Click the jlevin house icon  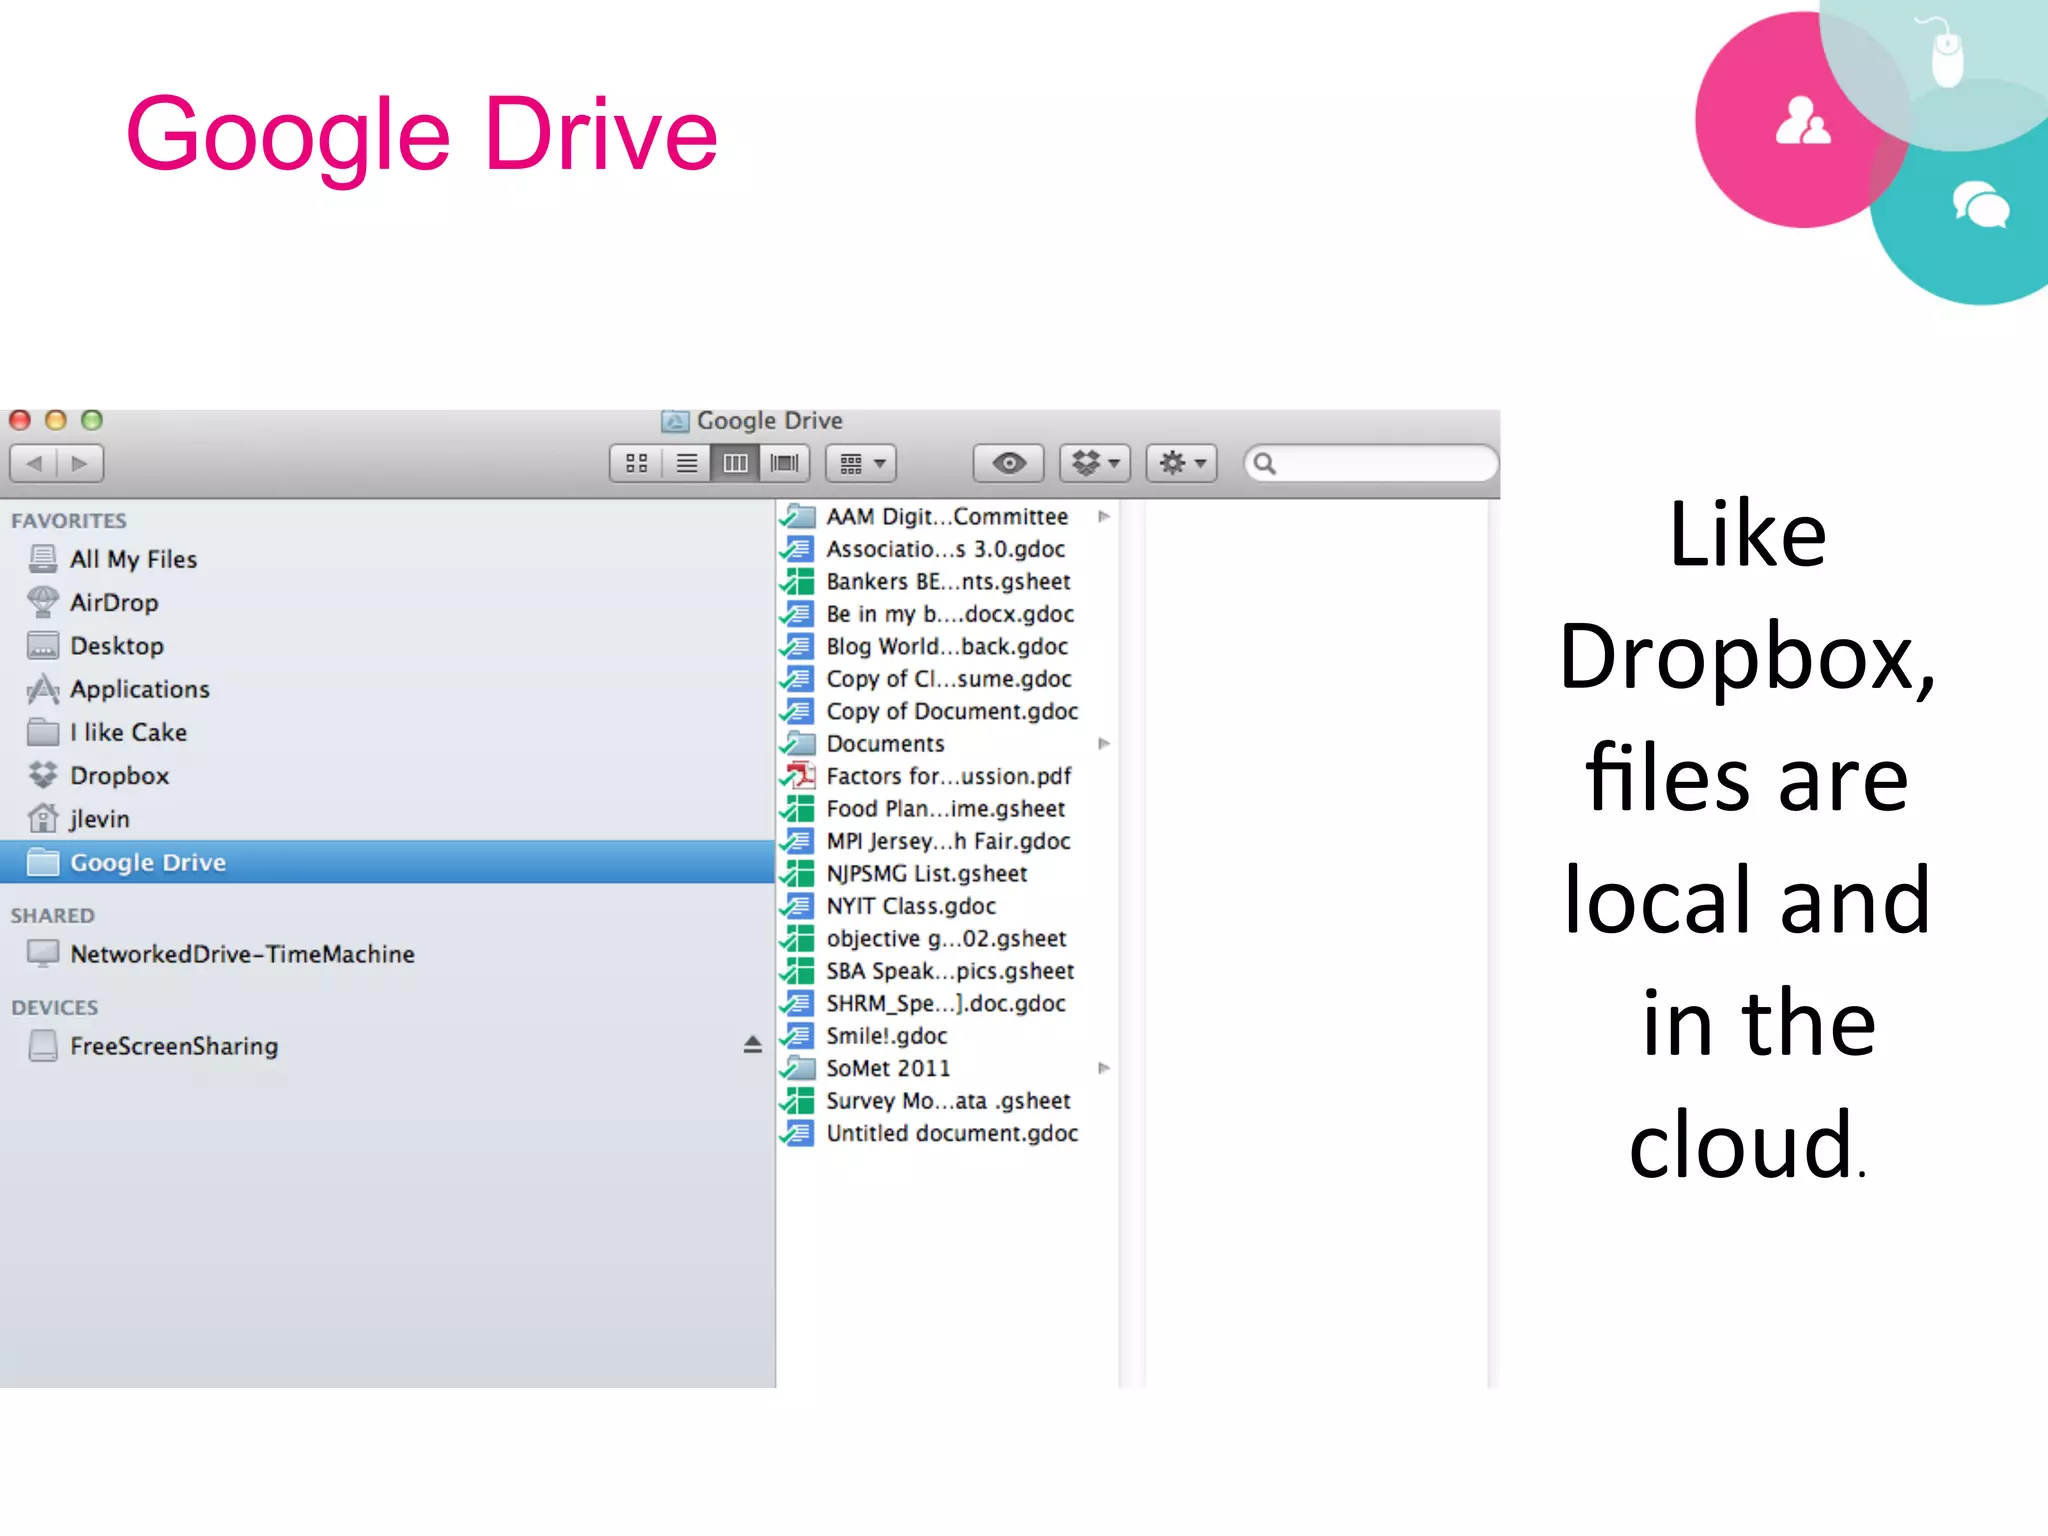[43, 818]
